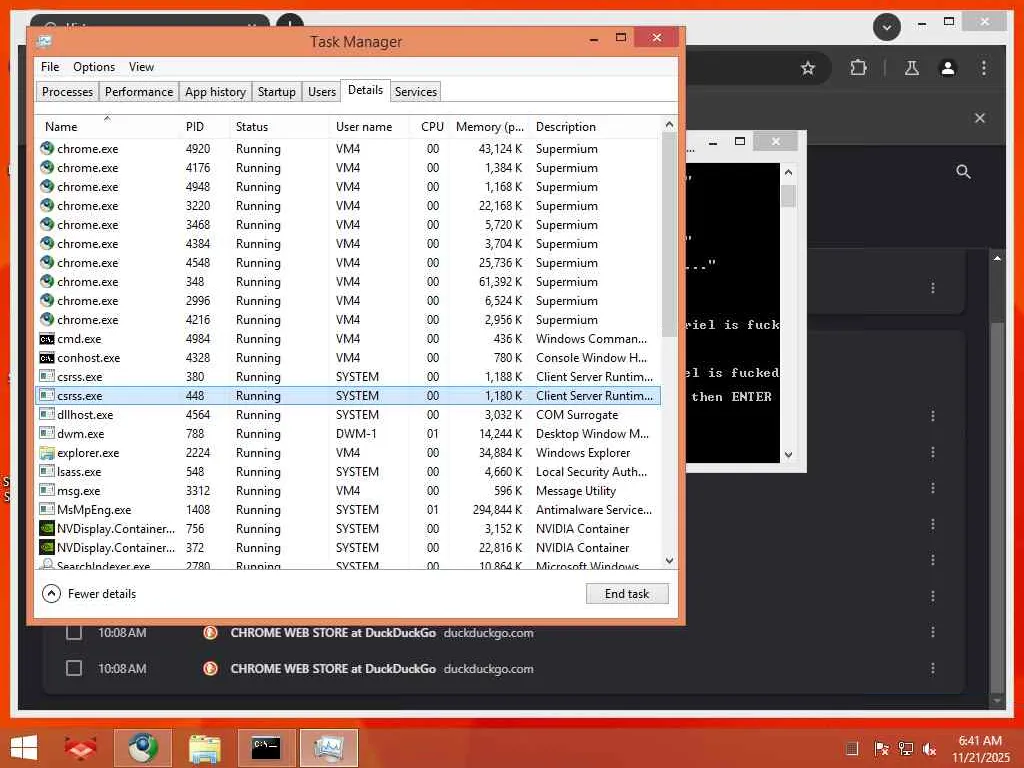Open last CHROME WEB STORE at DuckDuckGo link
Image resolution: width=1024 pixels, height=768 pixels.
[332, 668]
